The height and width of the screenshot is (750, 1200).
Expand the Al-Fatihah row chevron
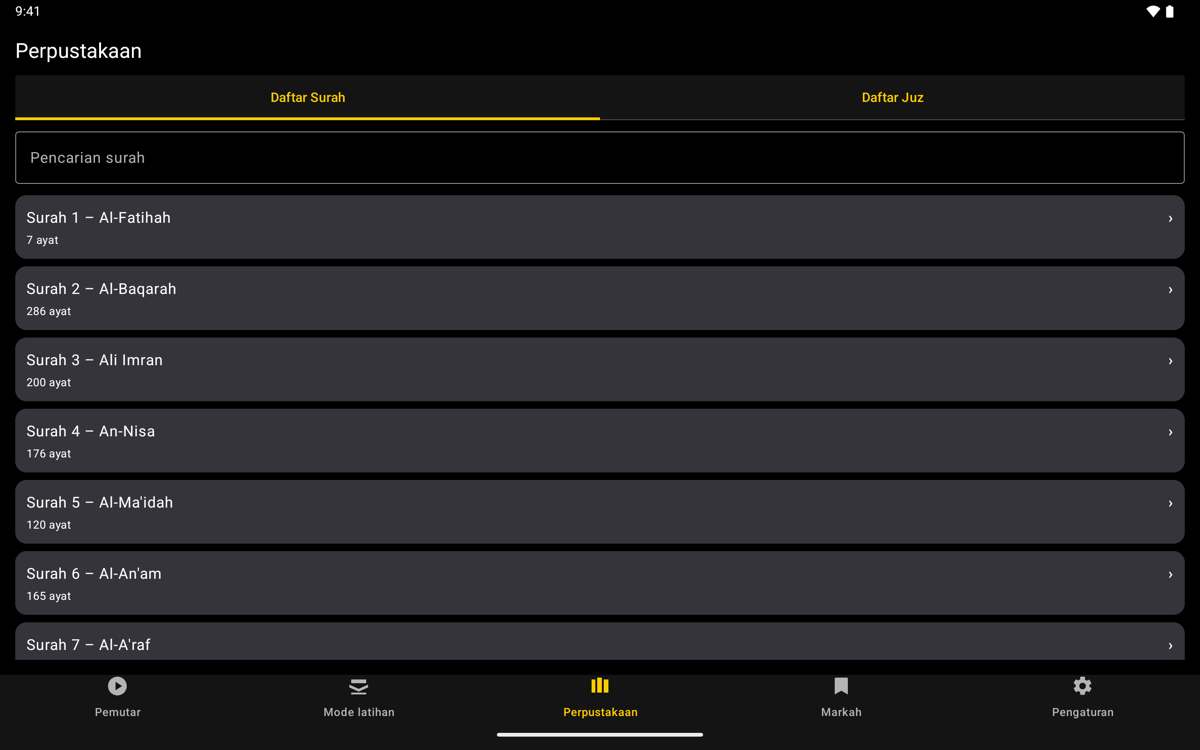coord(1170,218)
